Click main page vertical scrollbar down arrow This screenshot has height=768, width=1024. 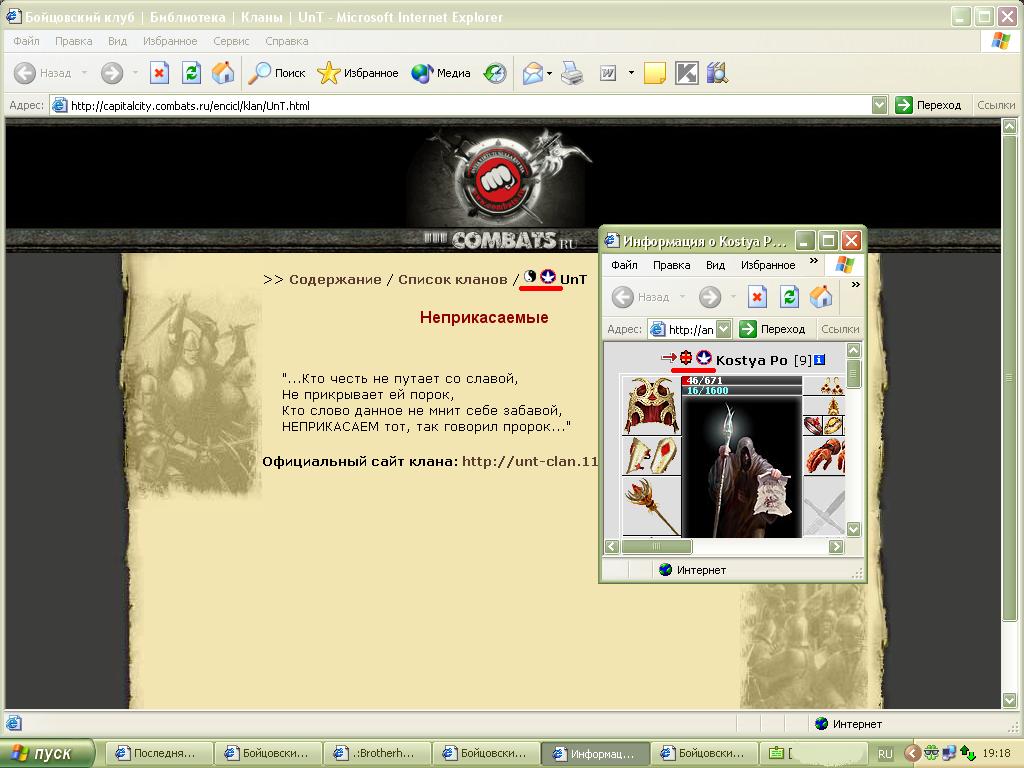pos(1009,700)
